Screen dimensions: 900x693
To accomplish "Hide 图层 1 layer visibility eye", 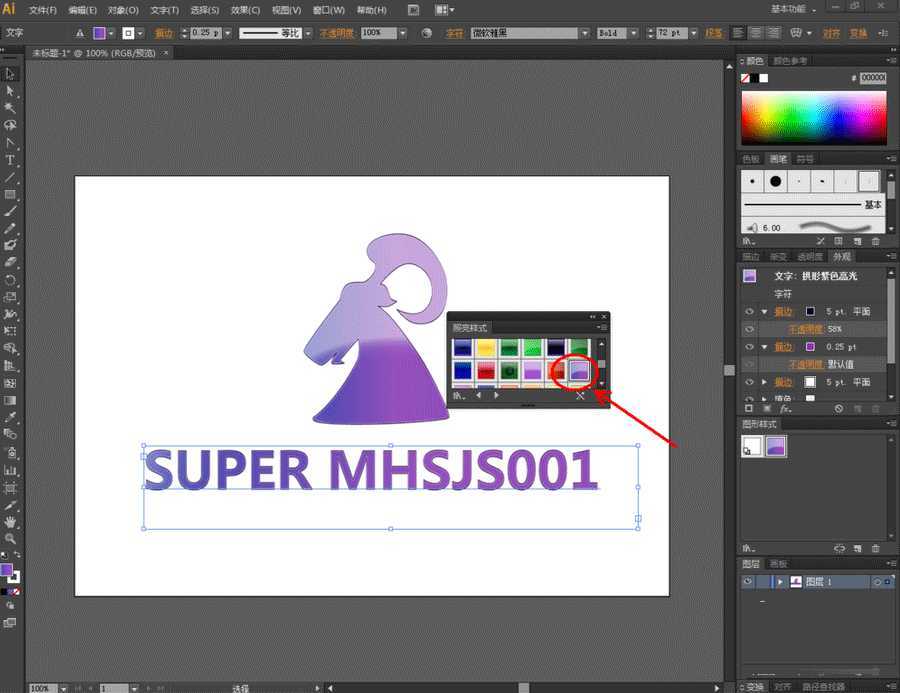I will pyautogui.click(x=747, y=582).
